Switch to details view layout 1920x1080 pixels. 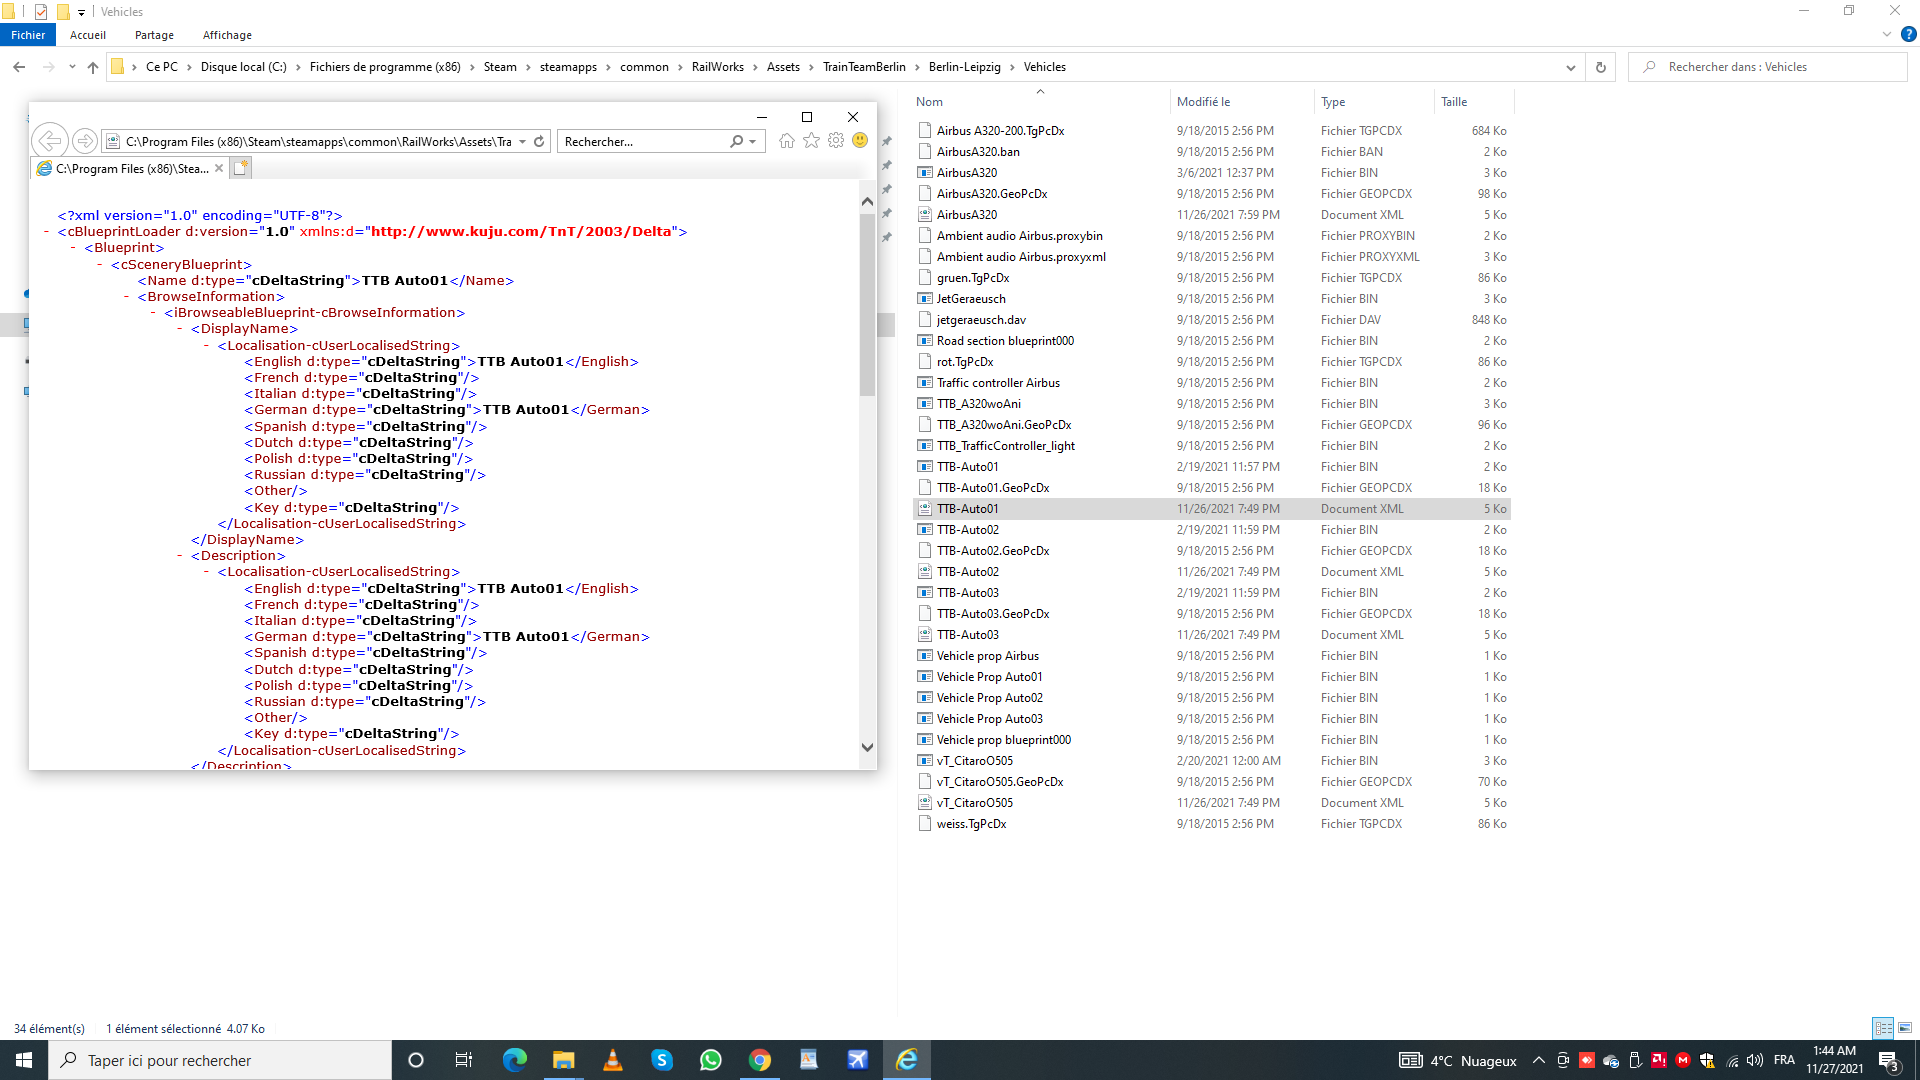pyautogui.click(x=1883, y=1028)
